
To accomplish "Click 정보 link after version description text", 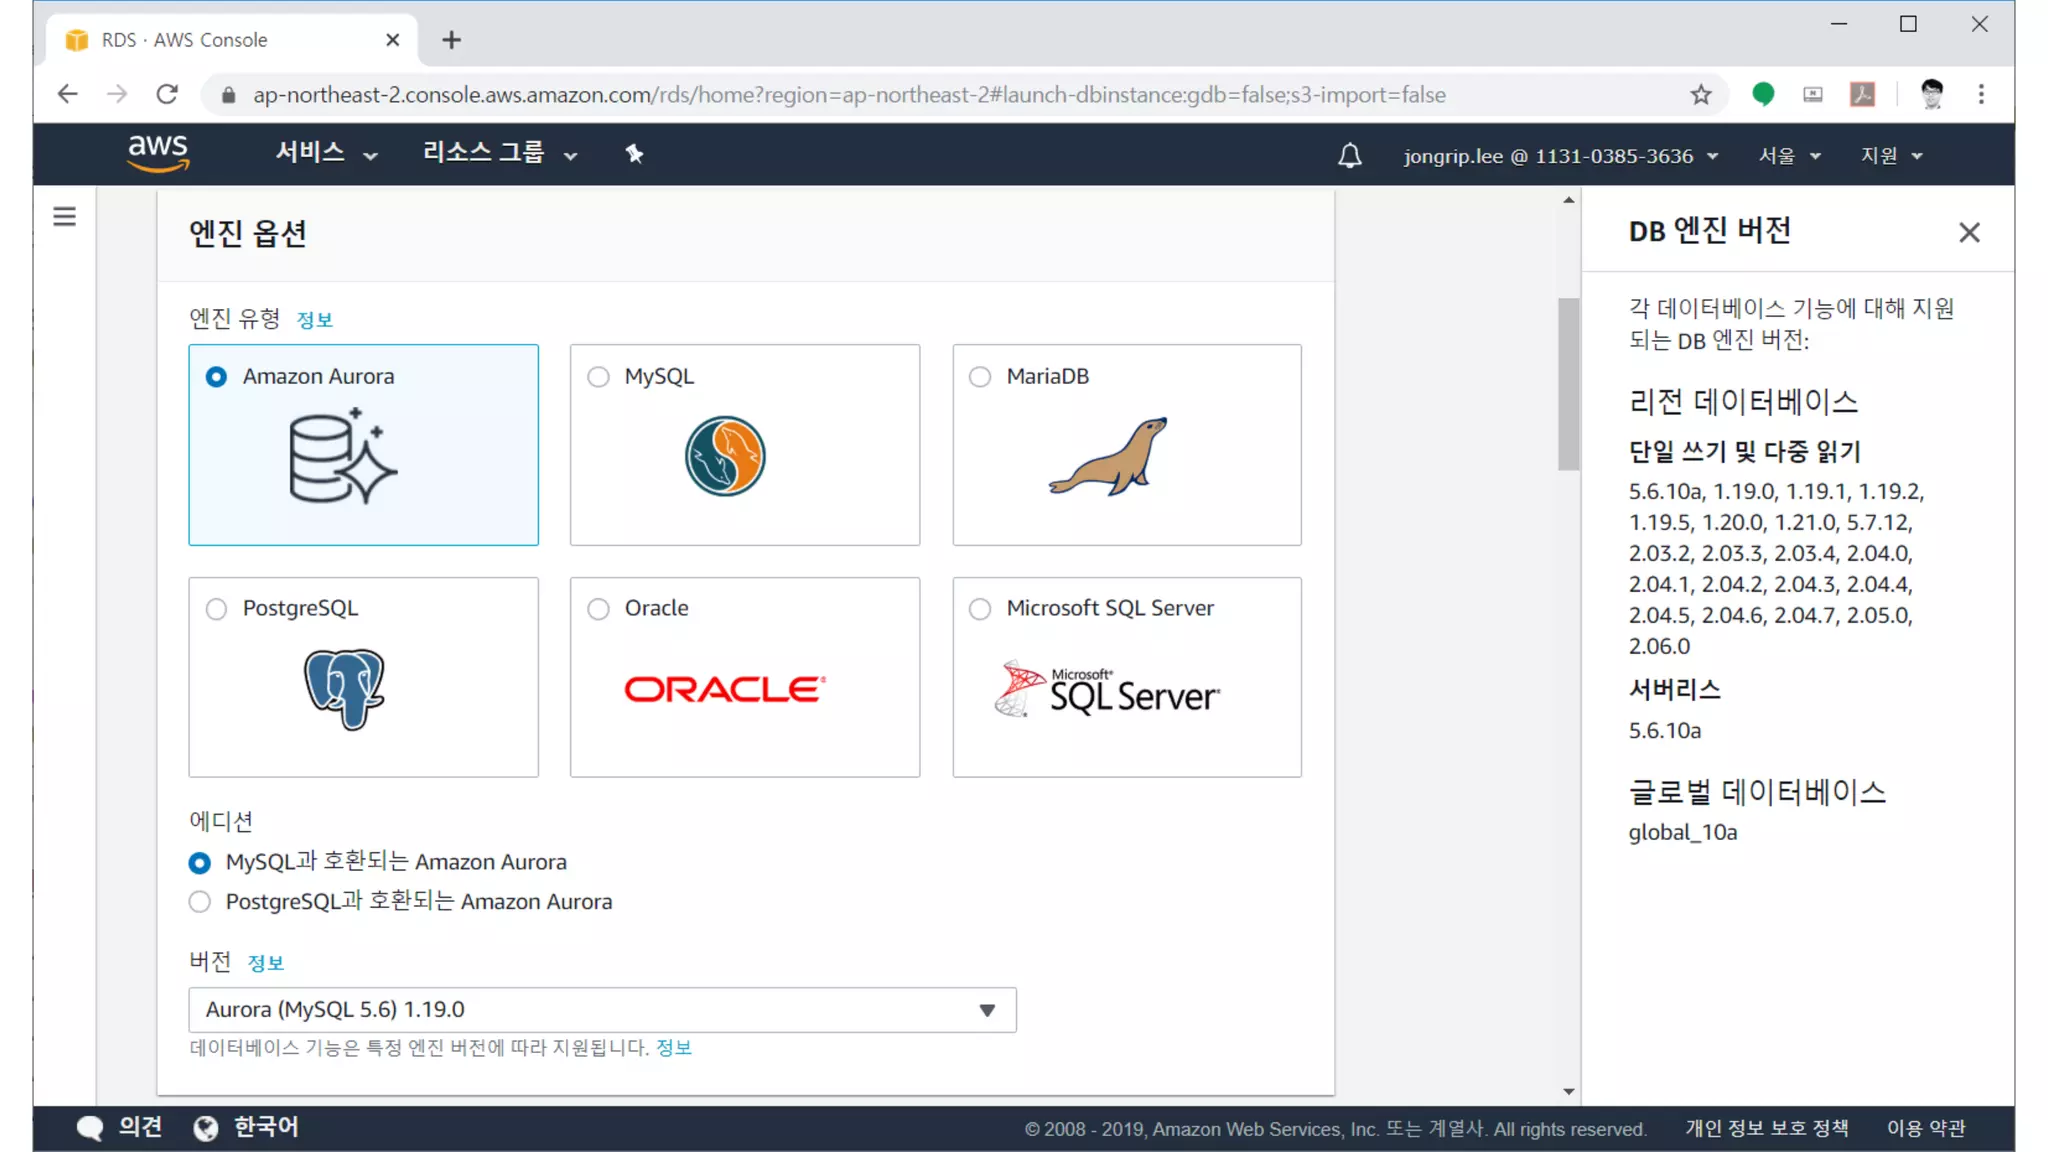I will click(x=674, y=1048).
